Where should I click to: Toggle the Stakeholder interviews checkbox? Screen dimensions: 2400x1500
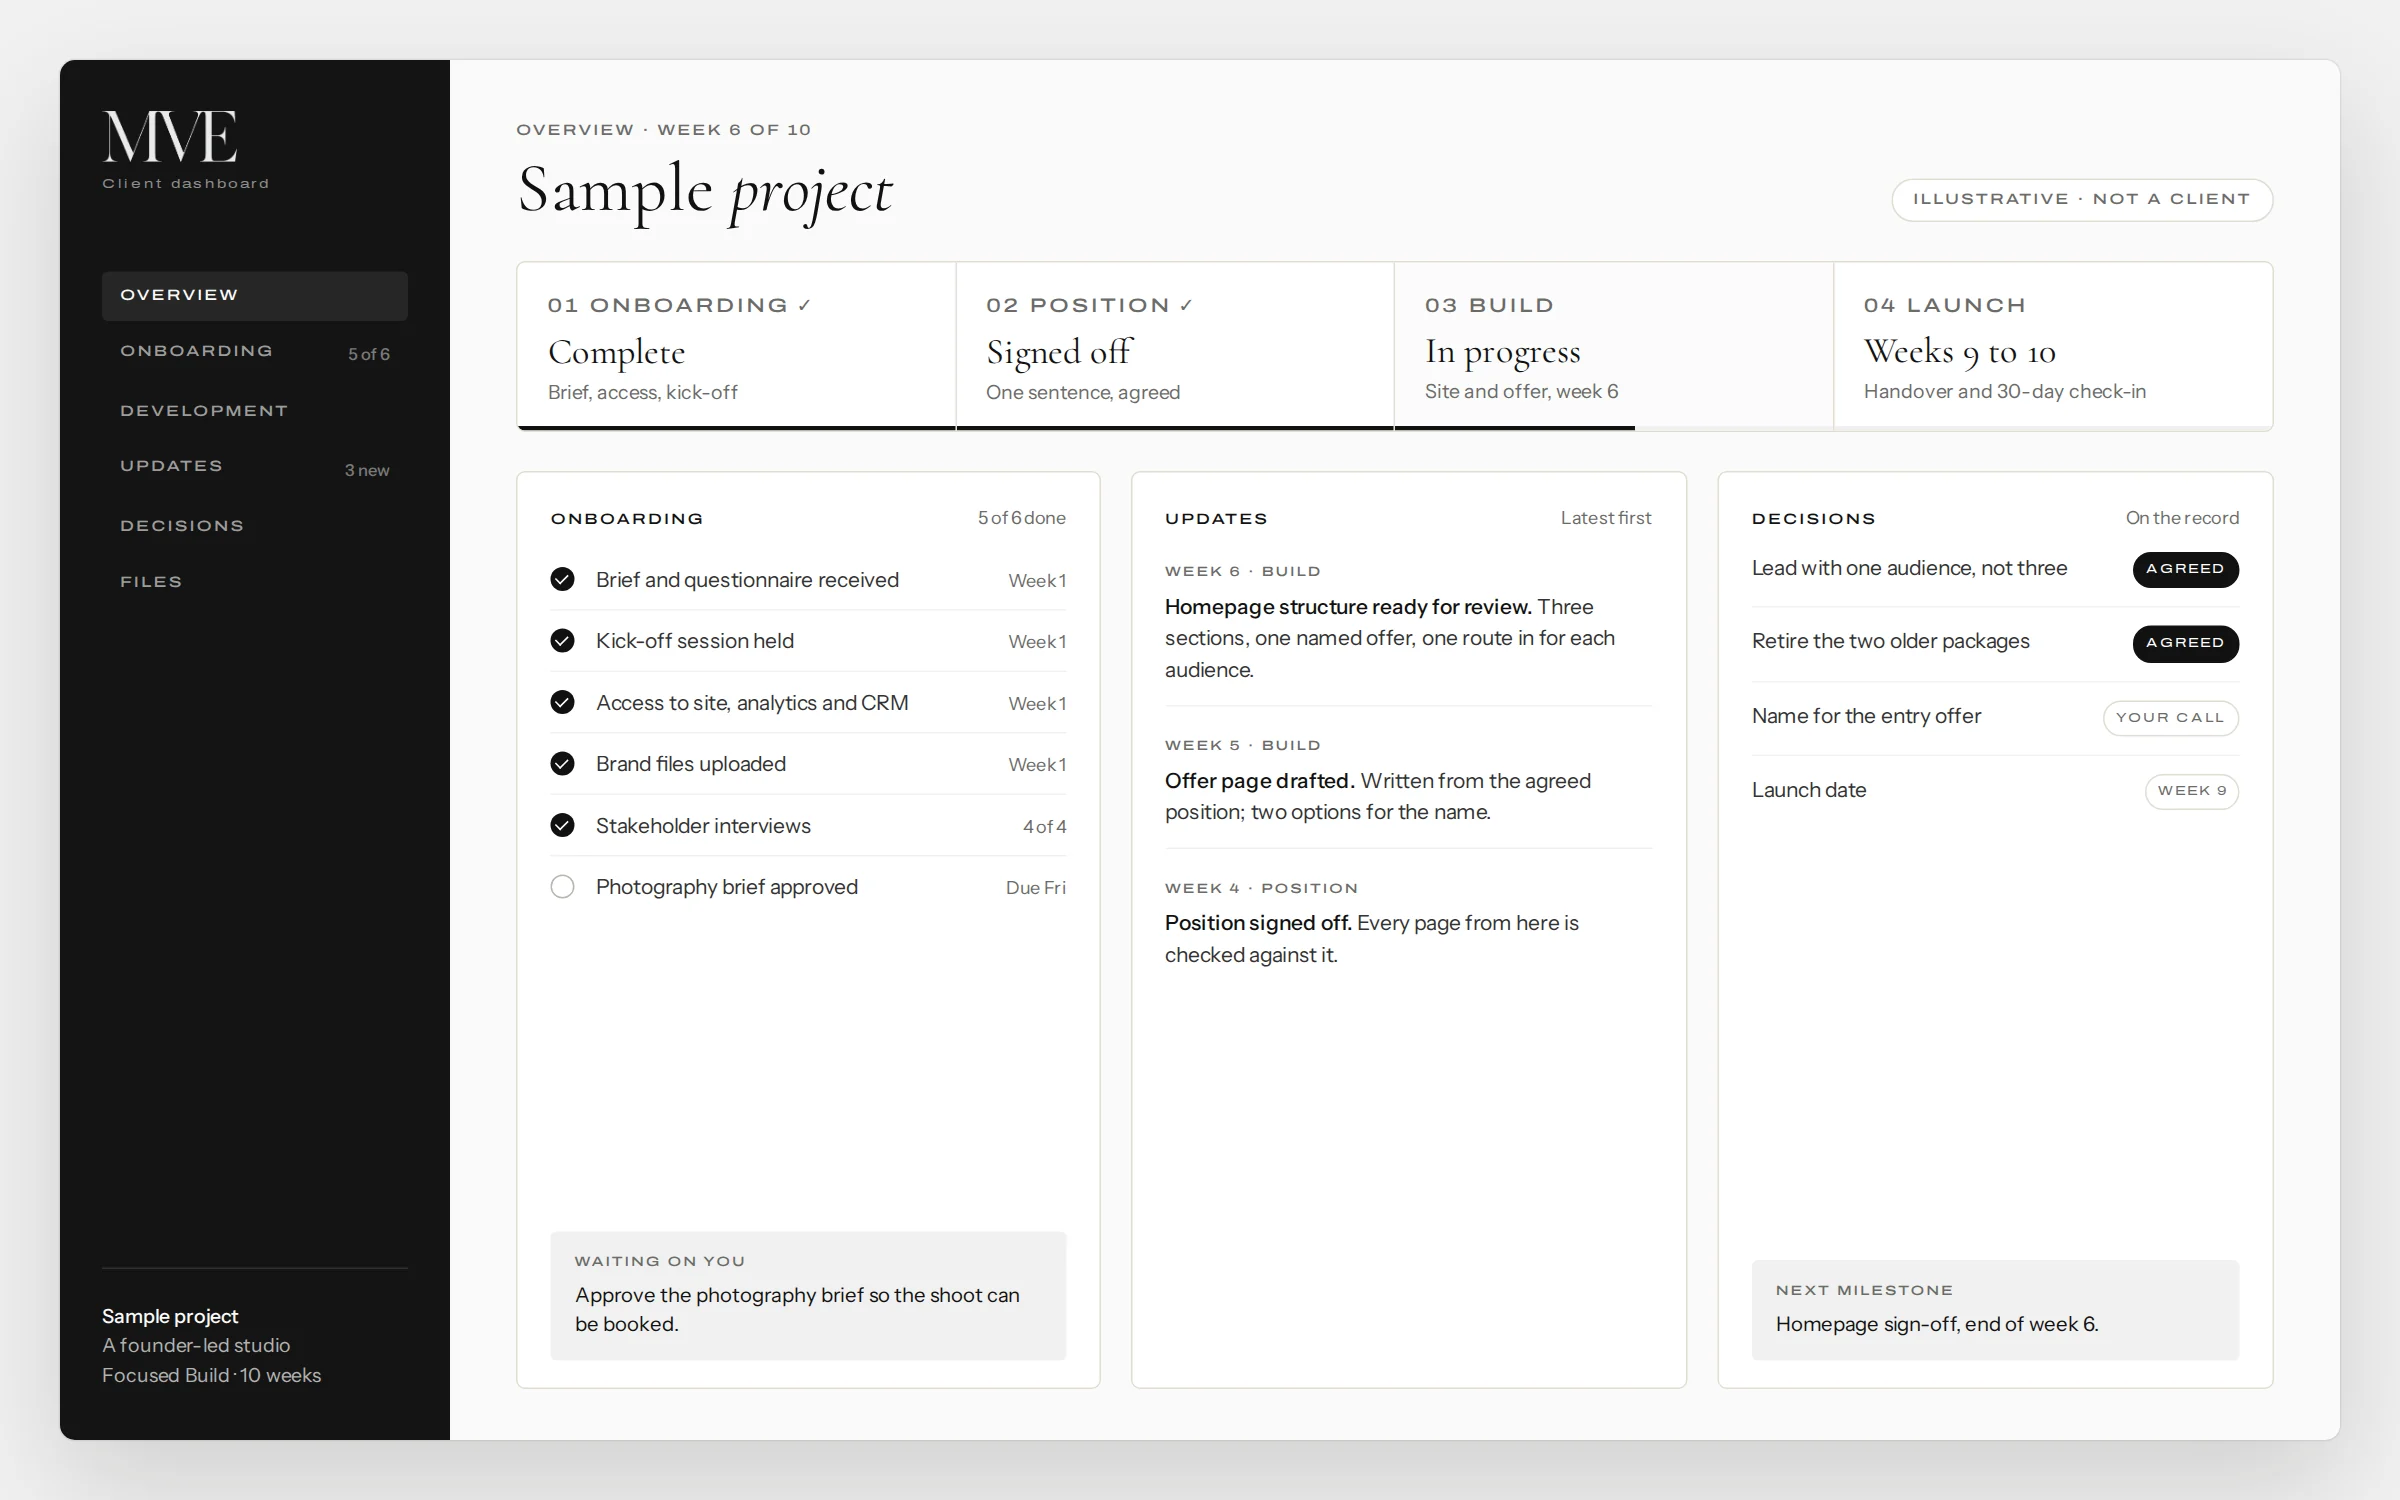click(563, 826)
